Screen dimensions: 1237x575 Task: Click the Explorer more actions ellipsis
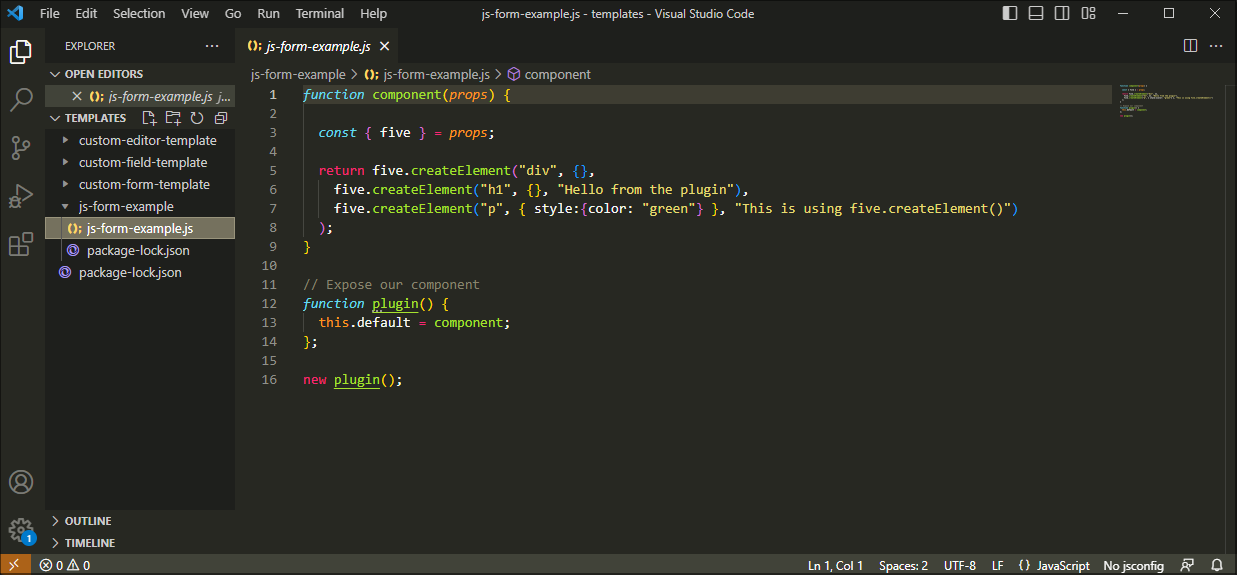(212, 46)
